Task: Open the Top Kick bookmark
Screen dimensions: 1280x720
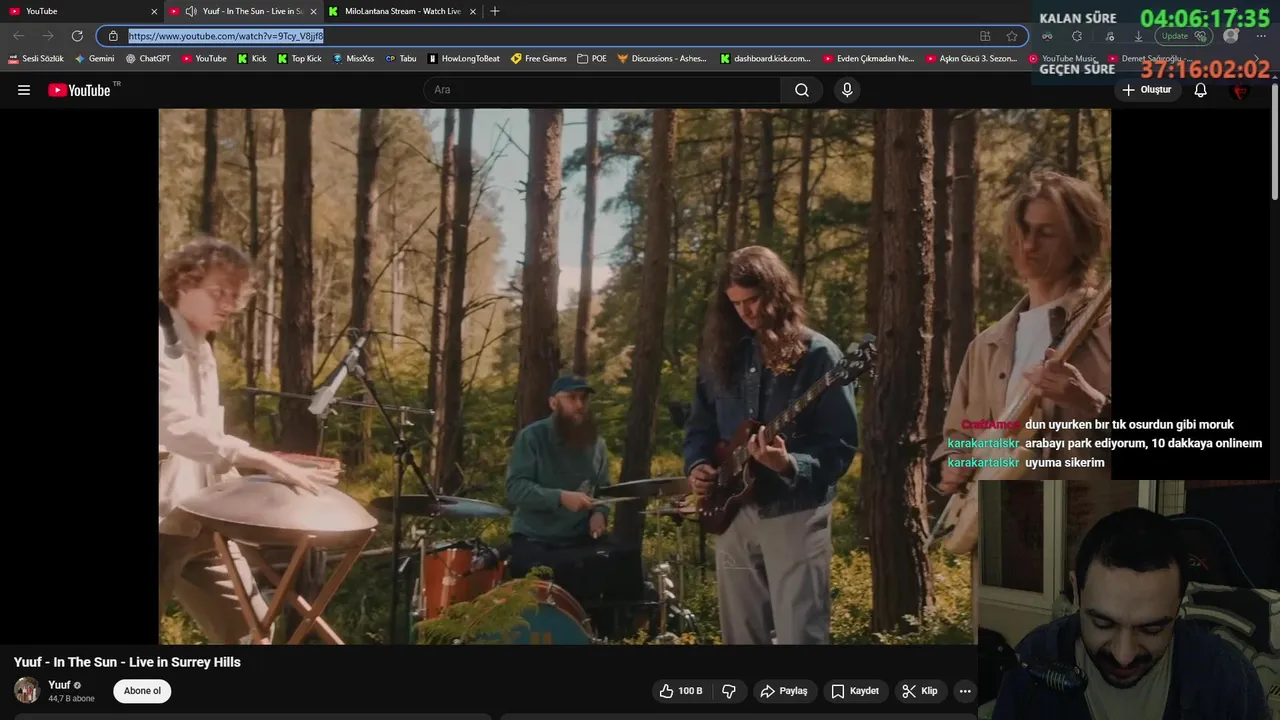Action: pyautogui.click(x=299, y=59)
